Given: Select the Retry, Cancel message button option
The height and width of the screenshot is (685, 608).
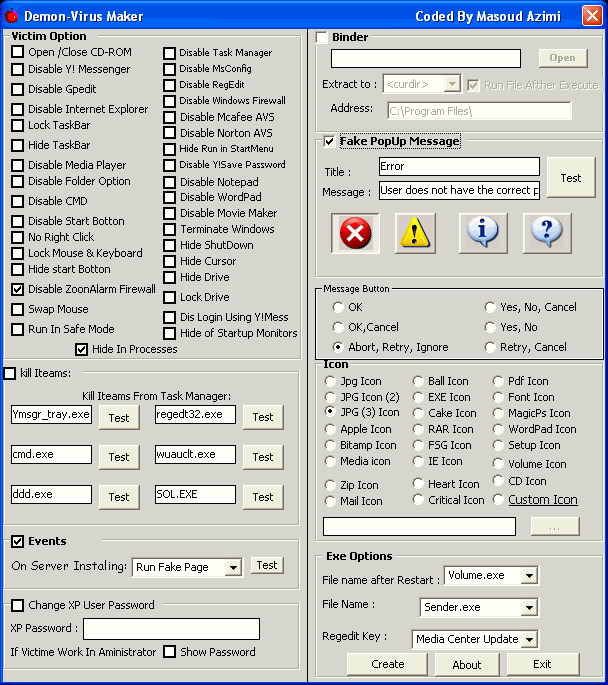Looking at the screenshot, I should point(490,347).
